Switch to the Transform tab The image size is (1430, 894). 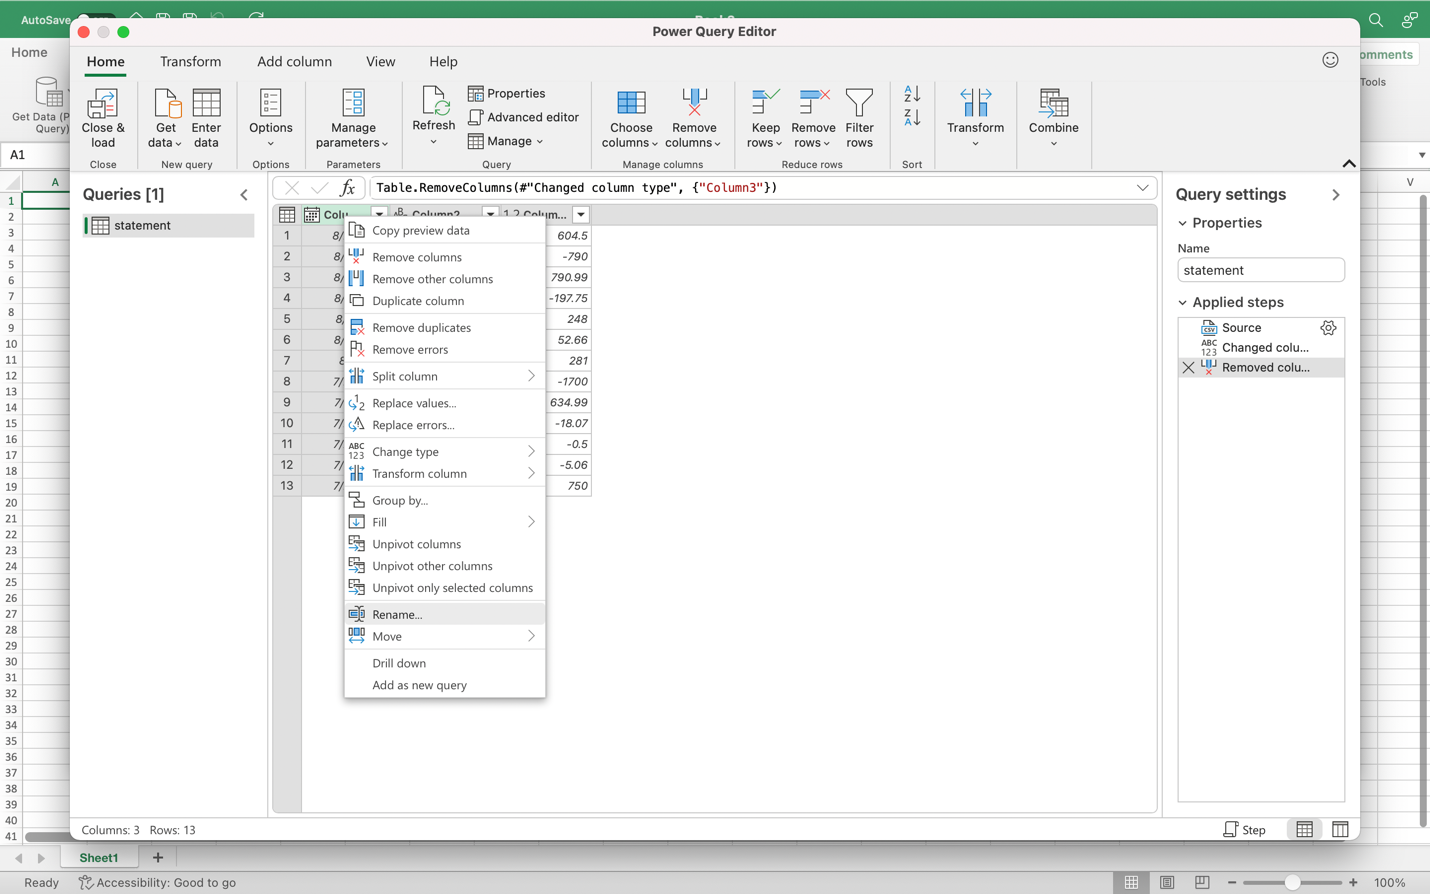point(191,62)
